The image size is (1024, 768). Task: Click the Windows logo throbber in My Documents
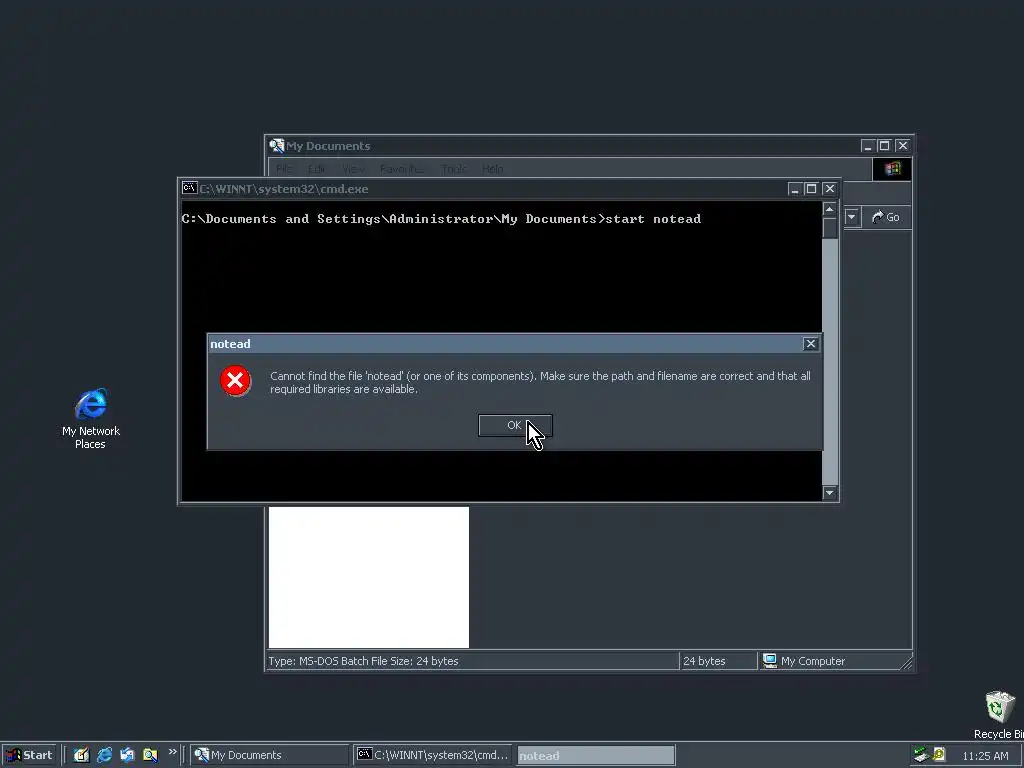892,168
